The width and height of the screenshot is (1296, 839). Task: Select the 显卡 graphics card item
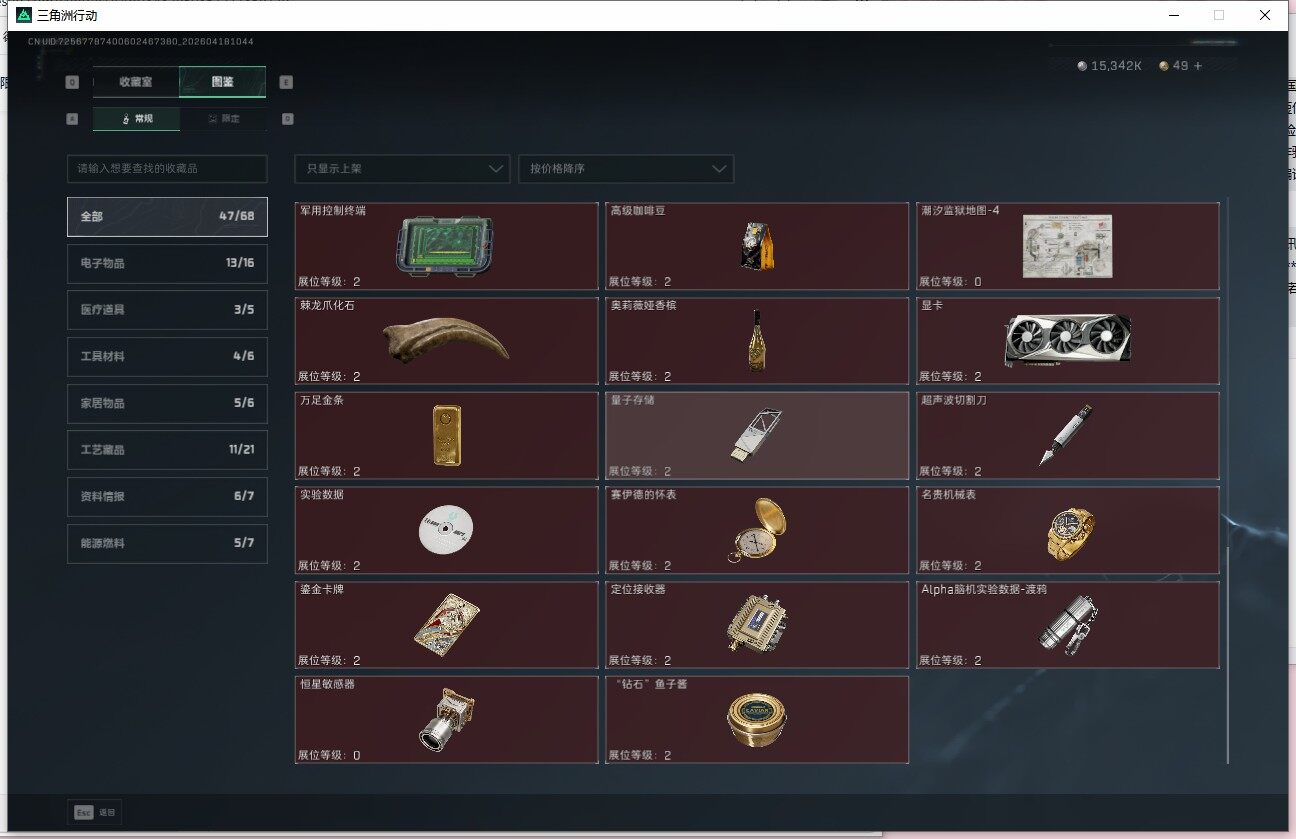coord(1068,341)
